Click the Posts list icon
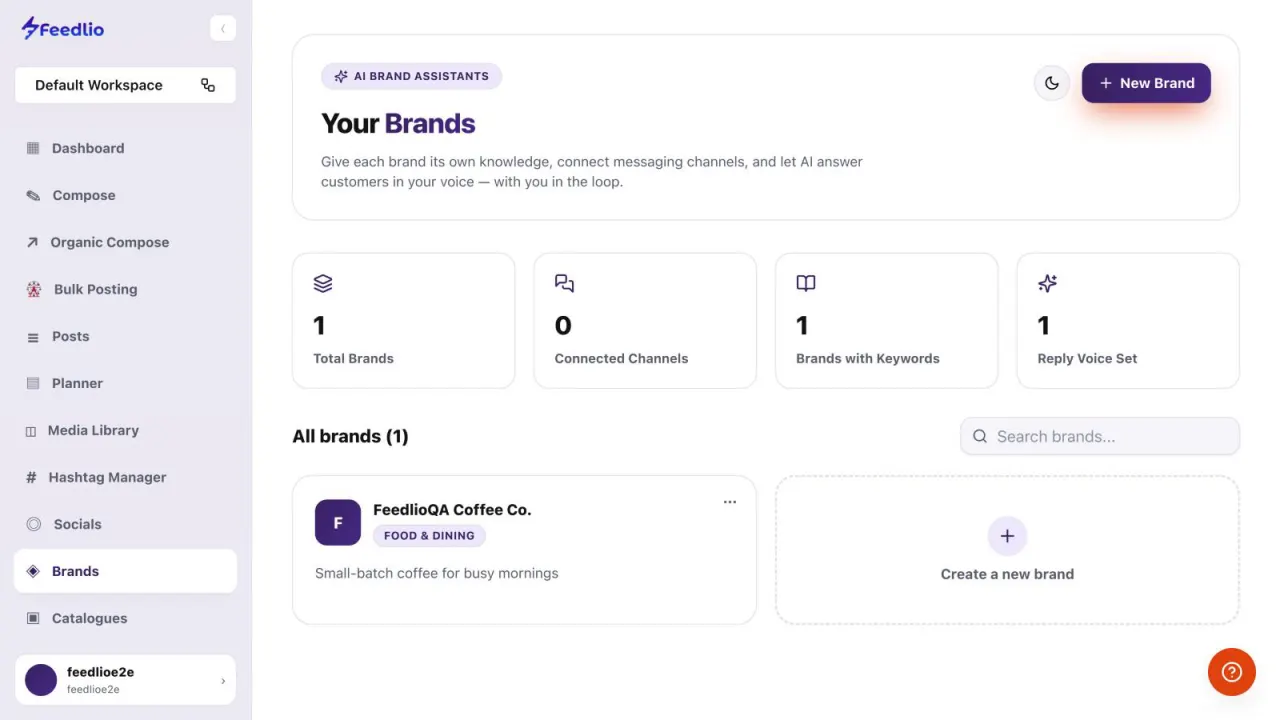Viewport: 1280px width, 720px height. (x=33, y=337)
